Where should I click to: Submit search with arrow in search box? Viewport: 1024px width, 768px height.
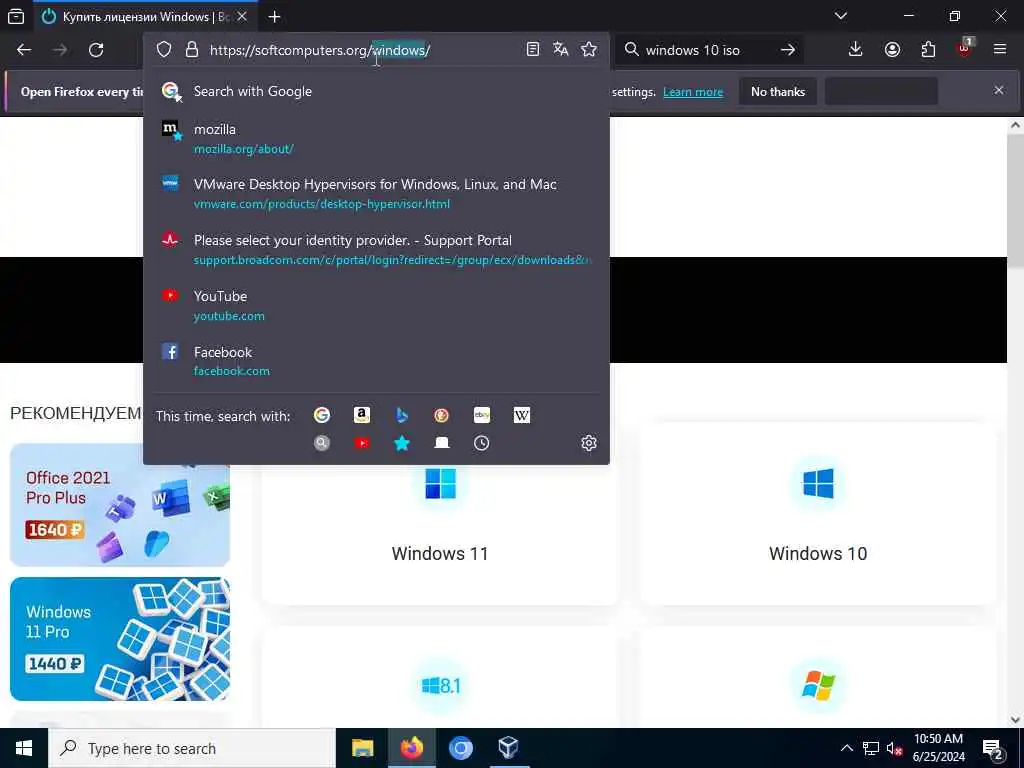788,50
